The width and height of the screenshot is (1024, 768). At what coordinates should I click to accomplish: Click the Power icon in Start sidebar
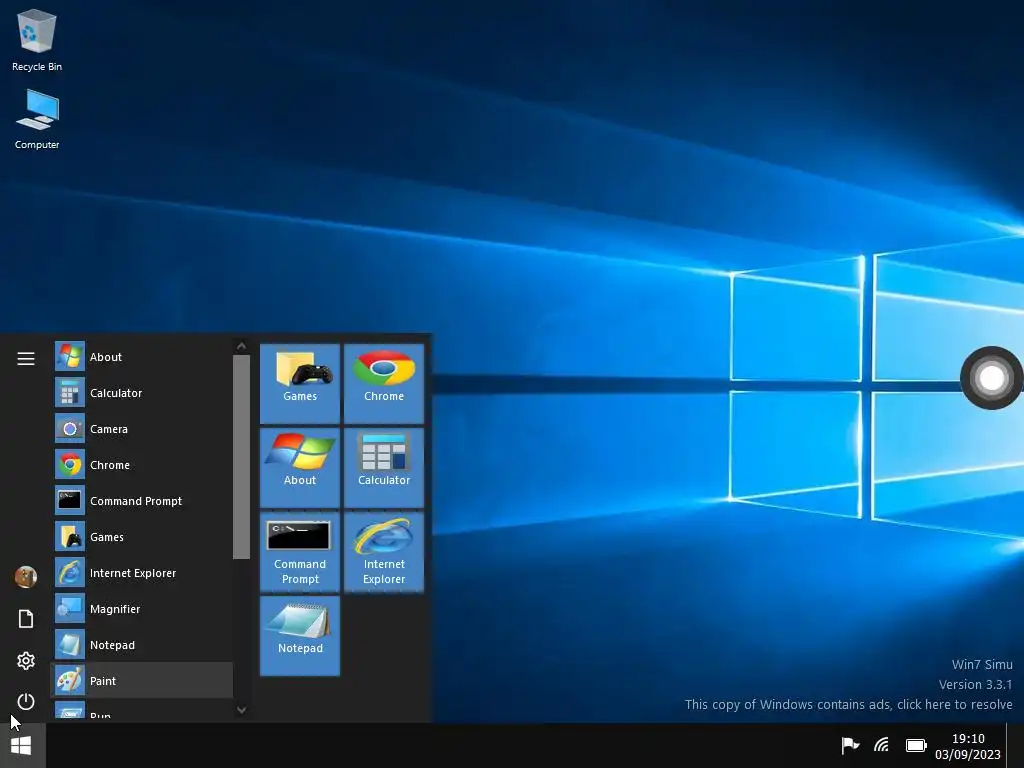pyautogui.click(x=25, y=701)
